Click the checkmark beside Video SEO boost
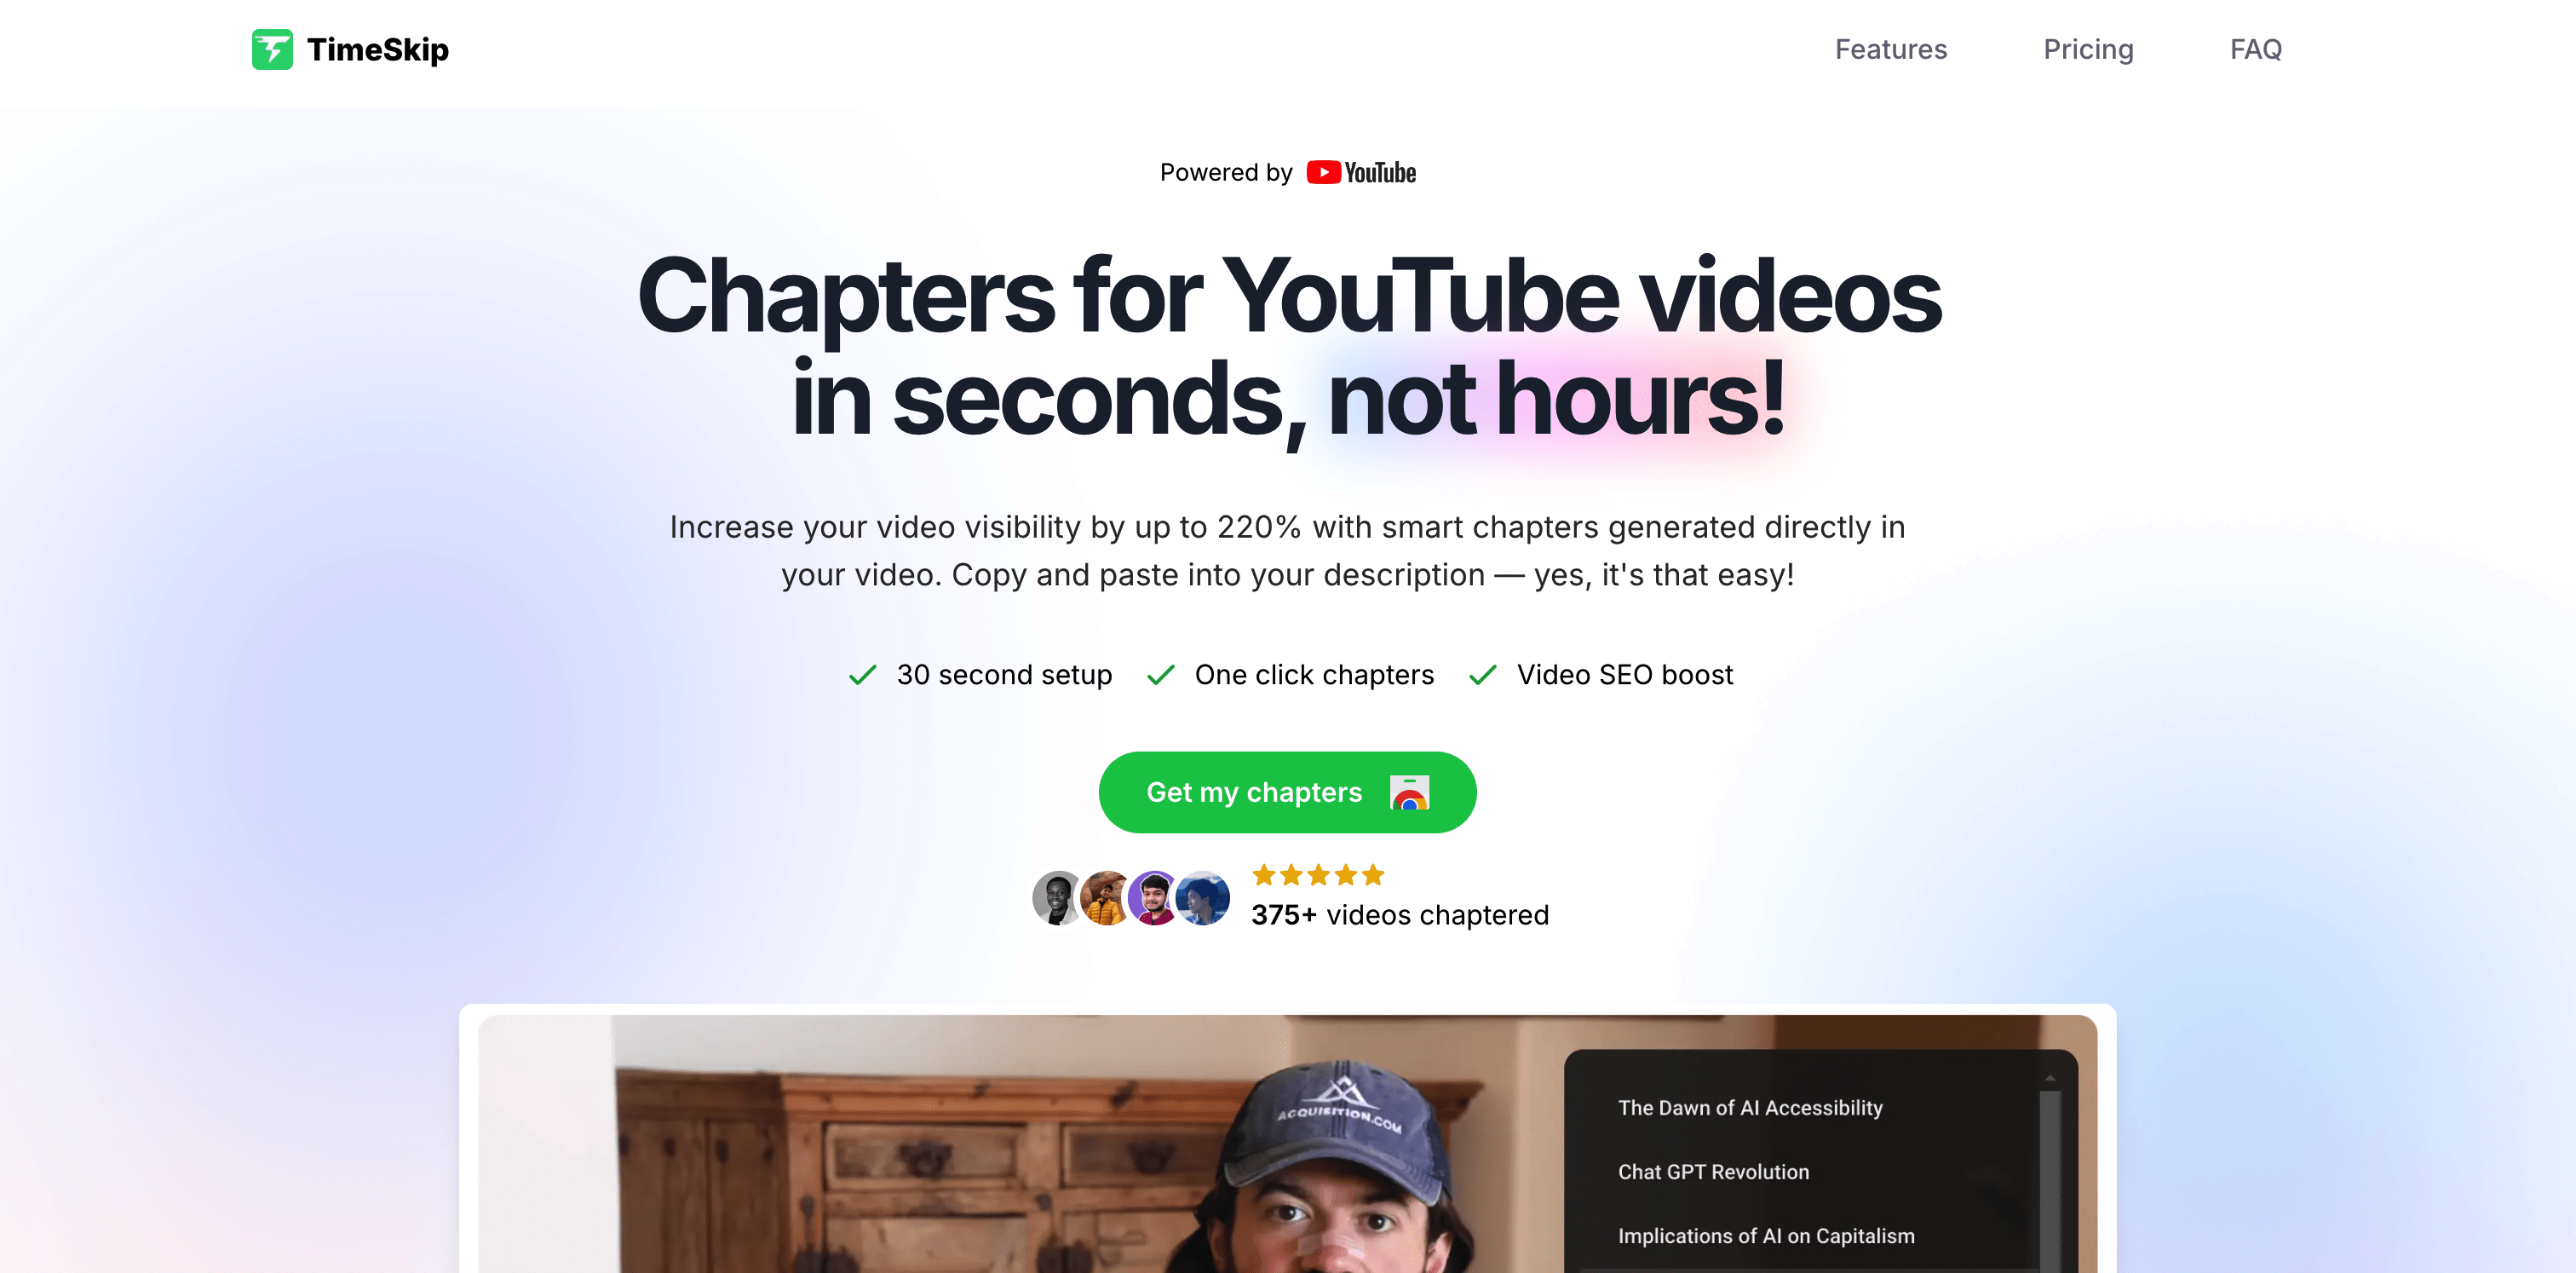 pos(1483,675)
